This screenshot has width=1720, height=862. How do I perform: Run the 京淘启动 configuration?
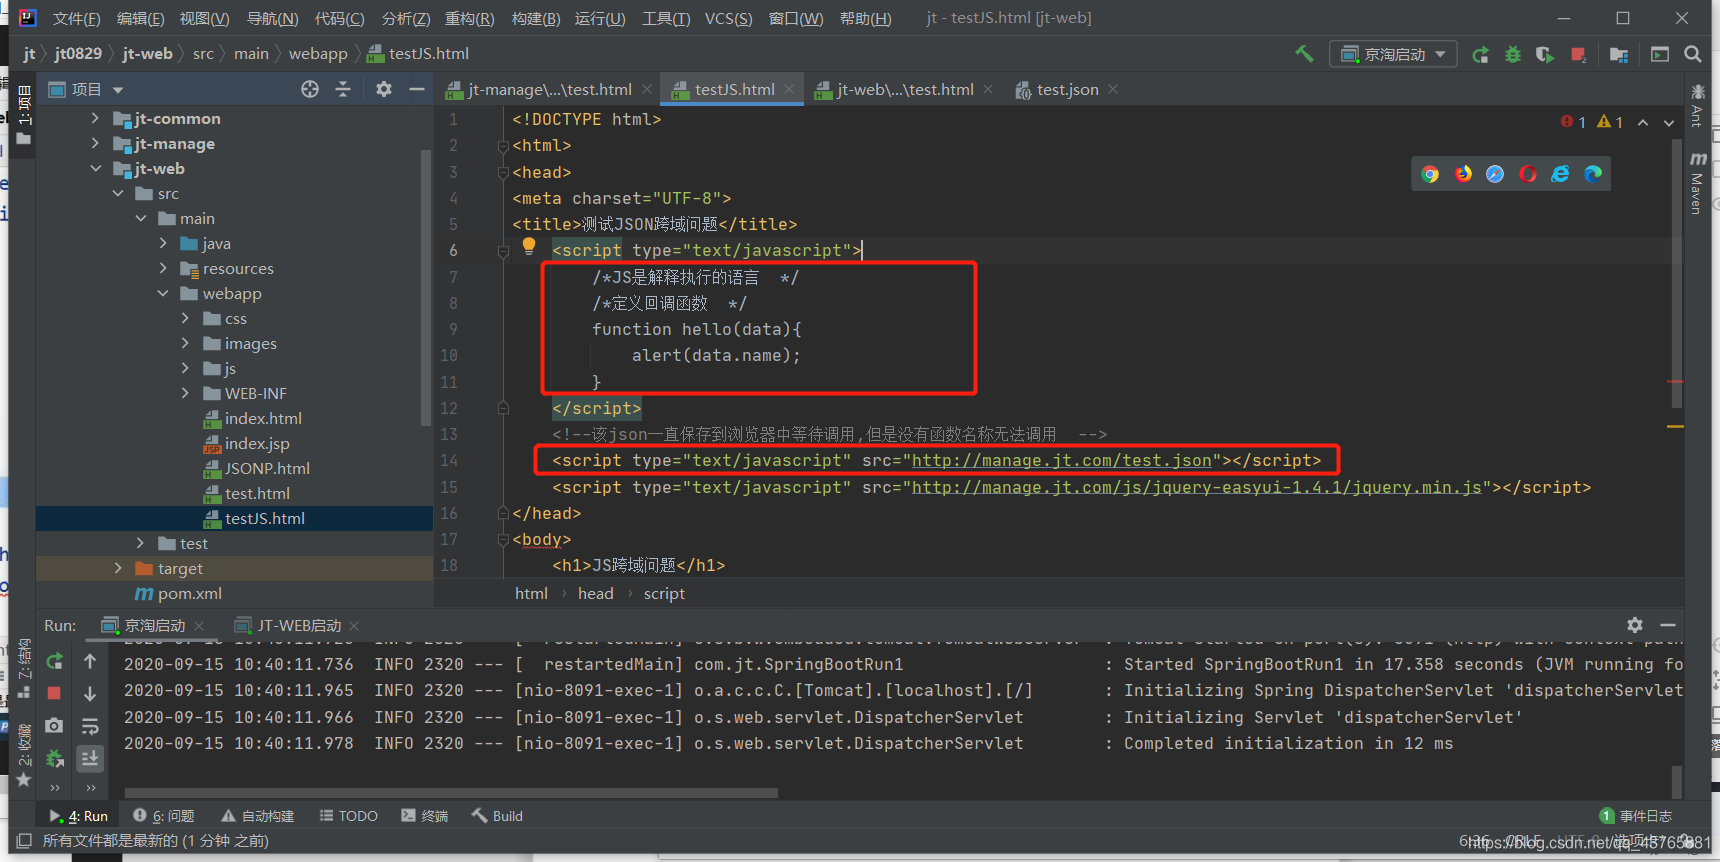pos(1480,54)
